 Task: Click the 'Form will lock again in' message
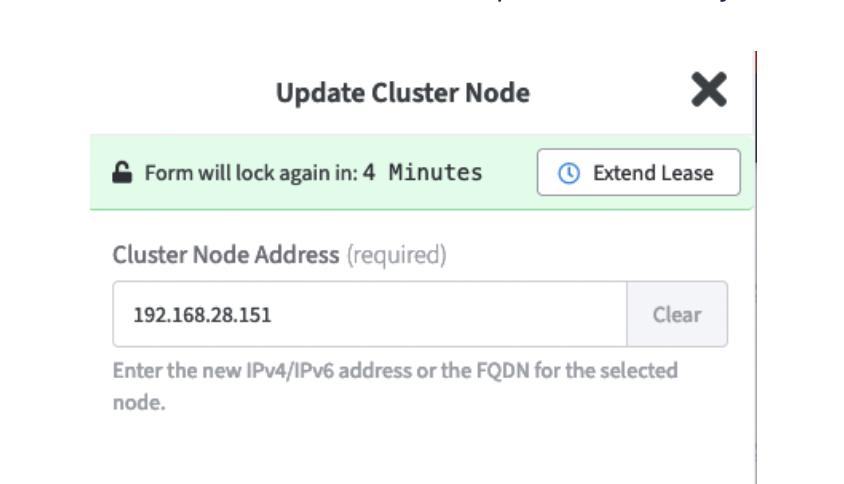[250, 173]
